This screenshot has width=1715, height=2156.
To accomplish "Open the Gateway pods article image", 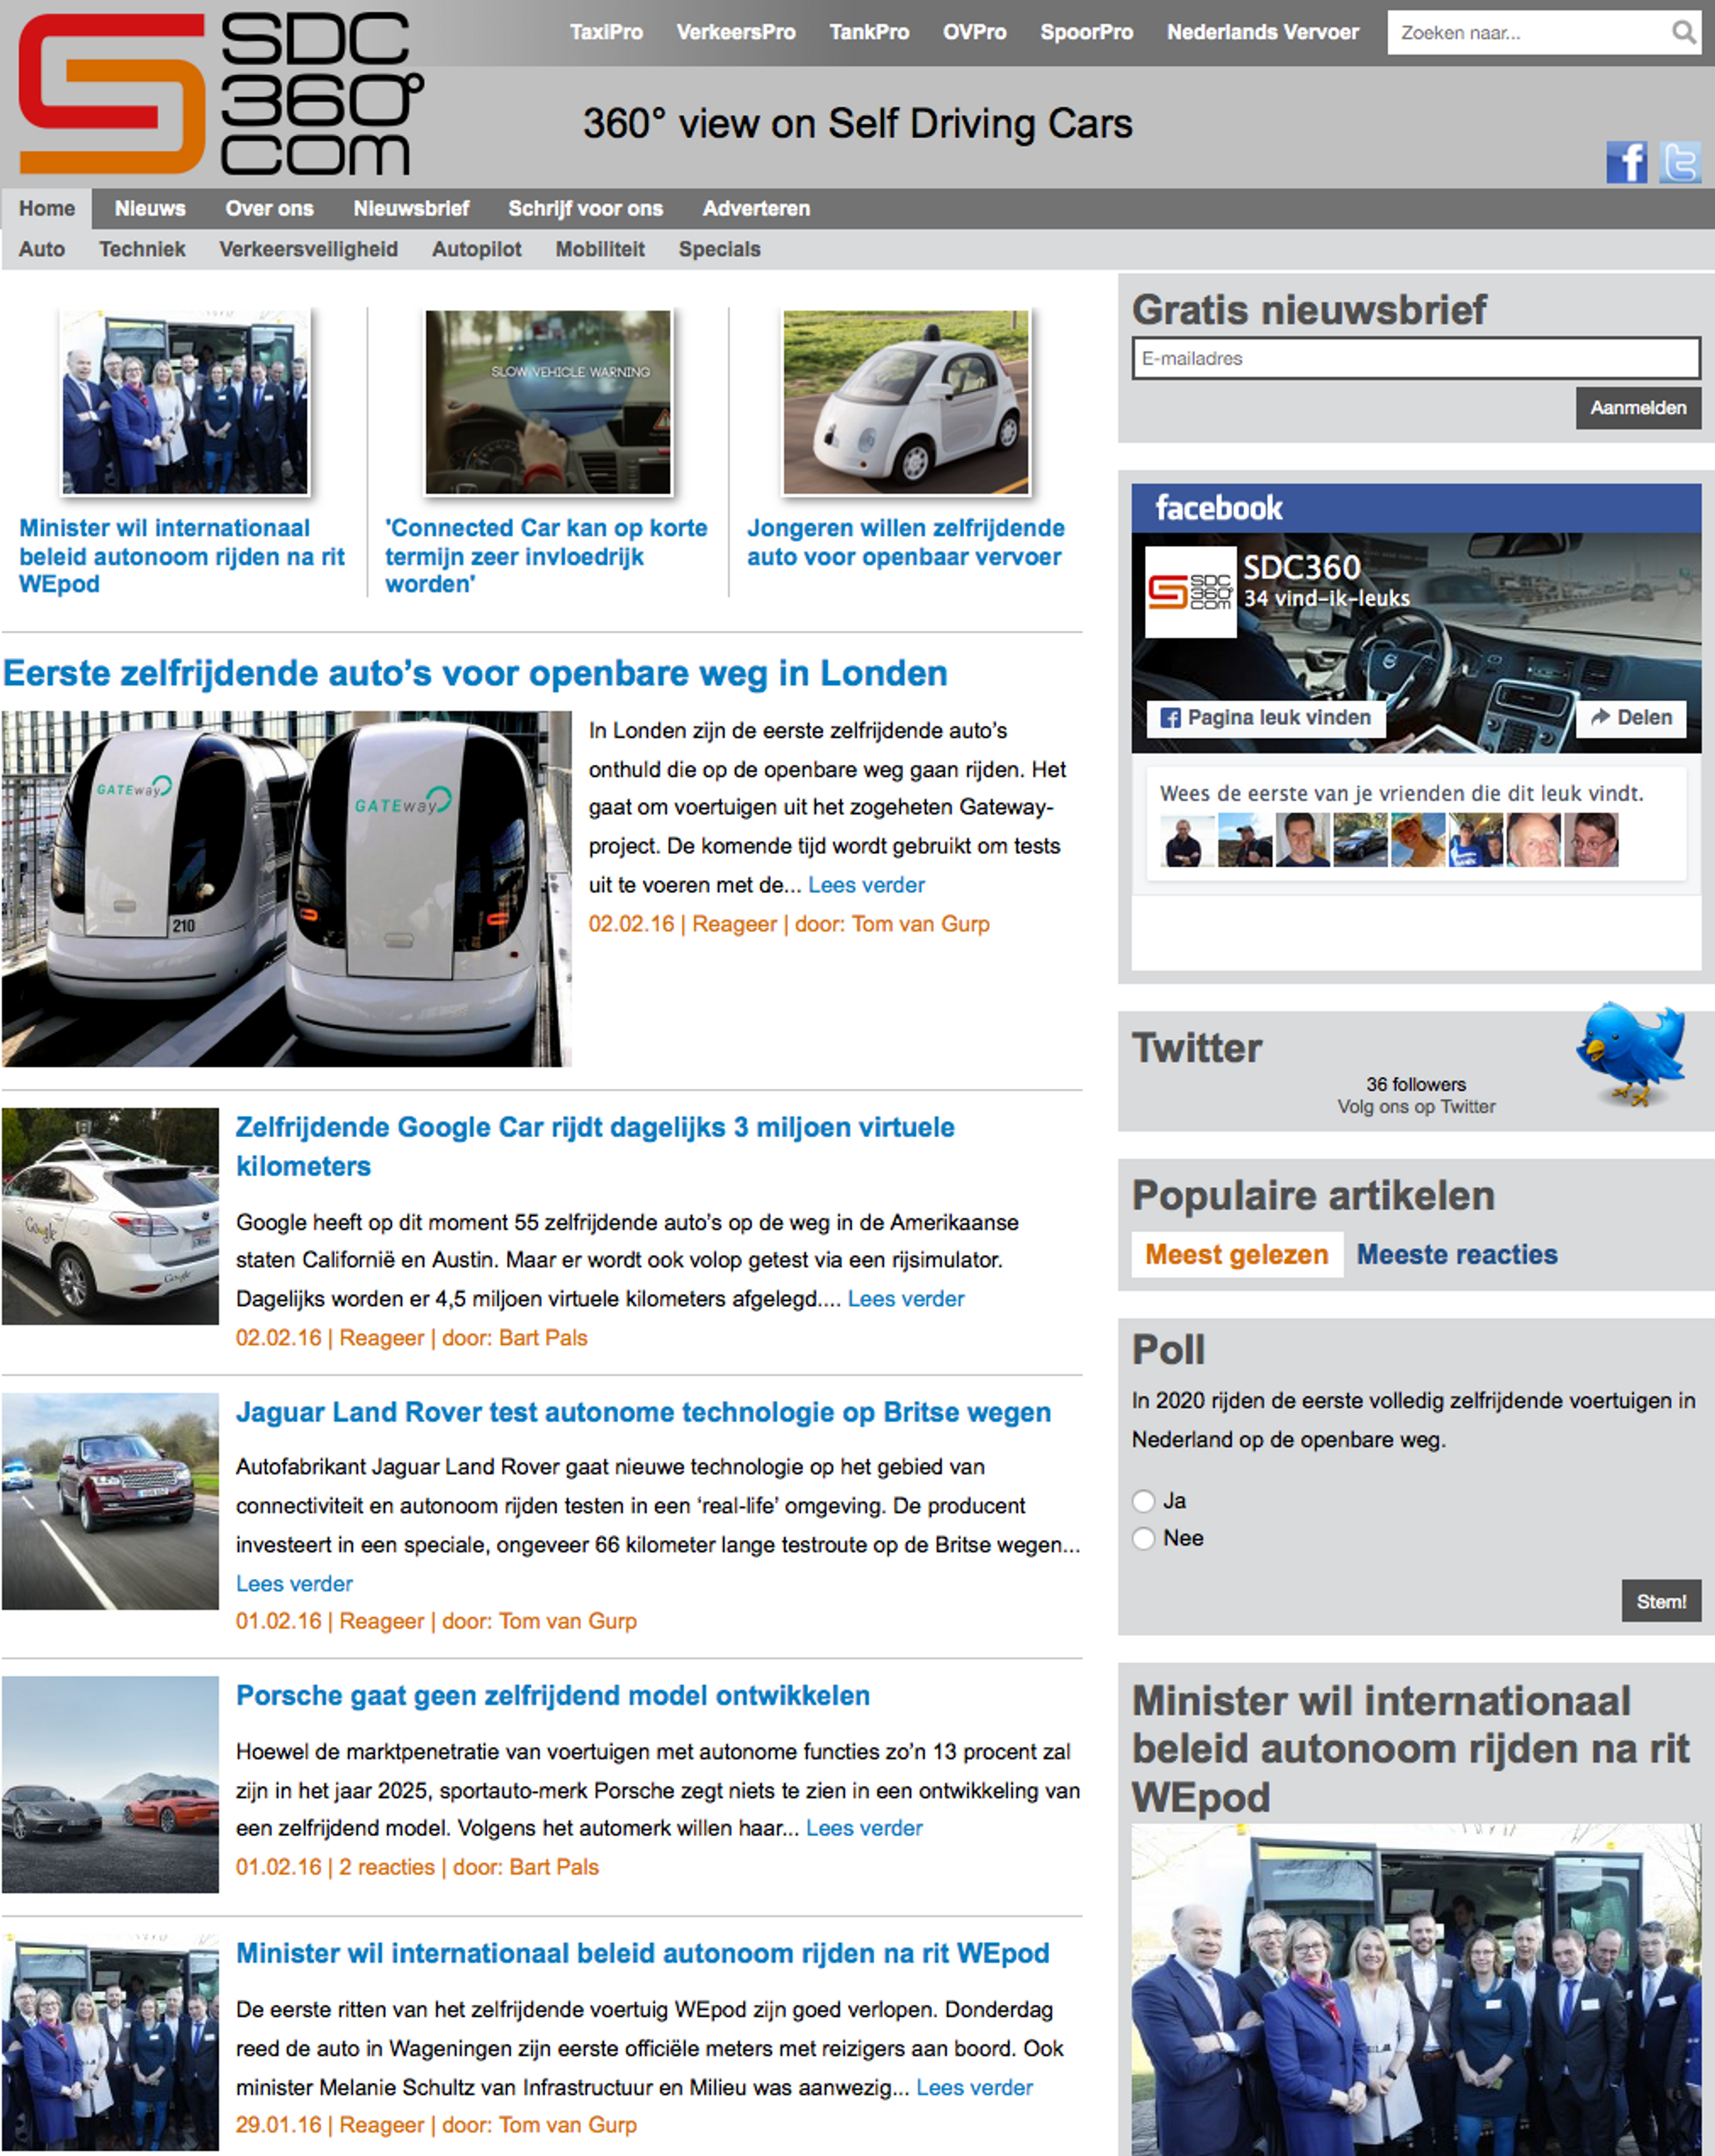I will (x=287, y=888).
